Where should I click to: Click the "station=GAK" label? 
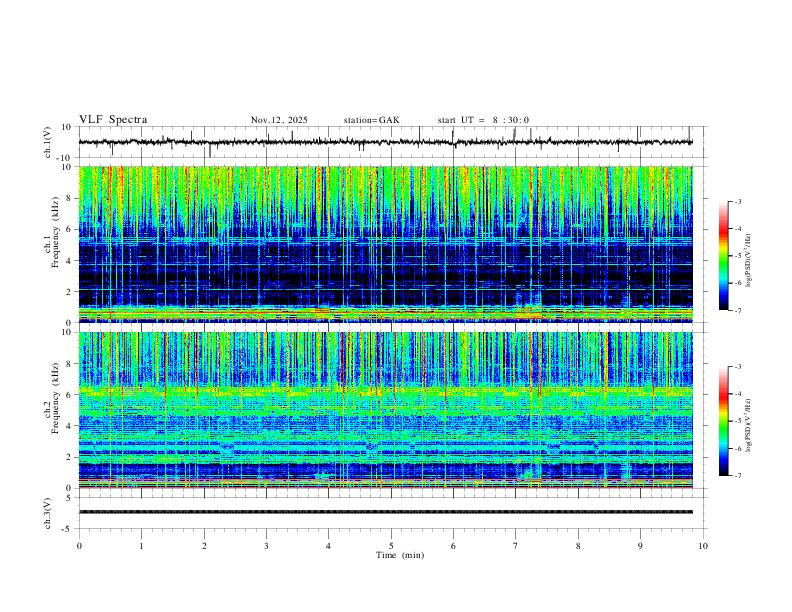371,120
